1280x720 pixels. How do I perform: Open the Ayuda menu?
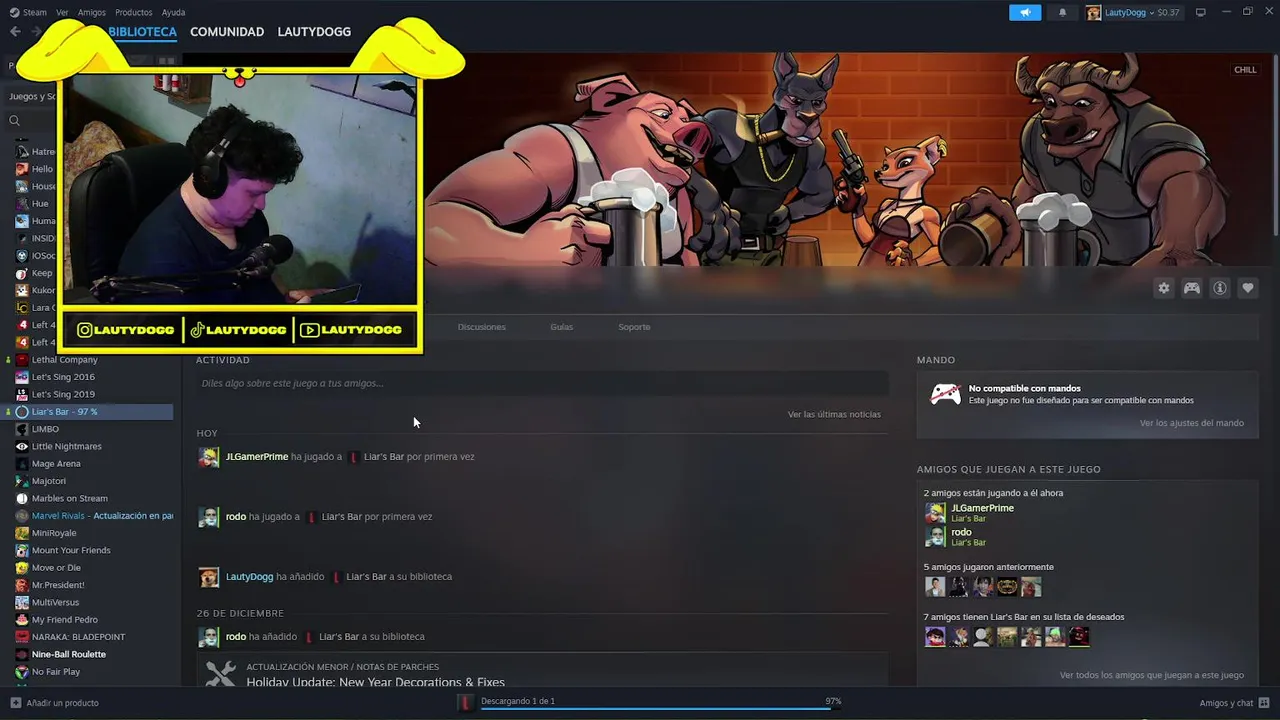[x=173, y=12]
